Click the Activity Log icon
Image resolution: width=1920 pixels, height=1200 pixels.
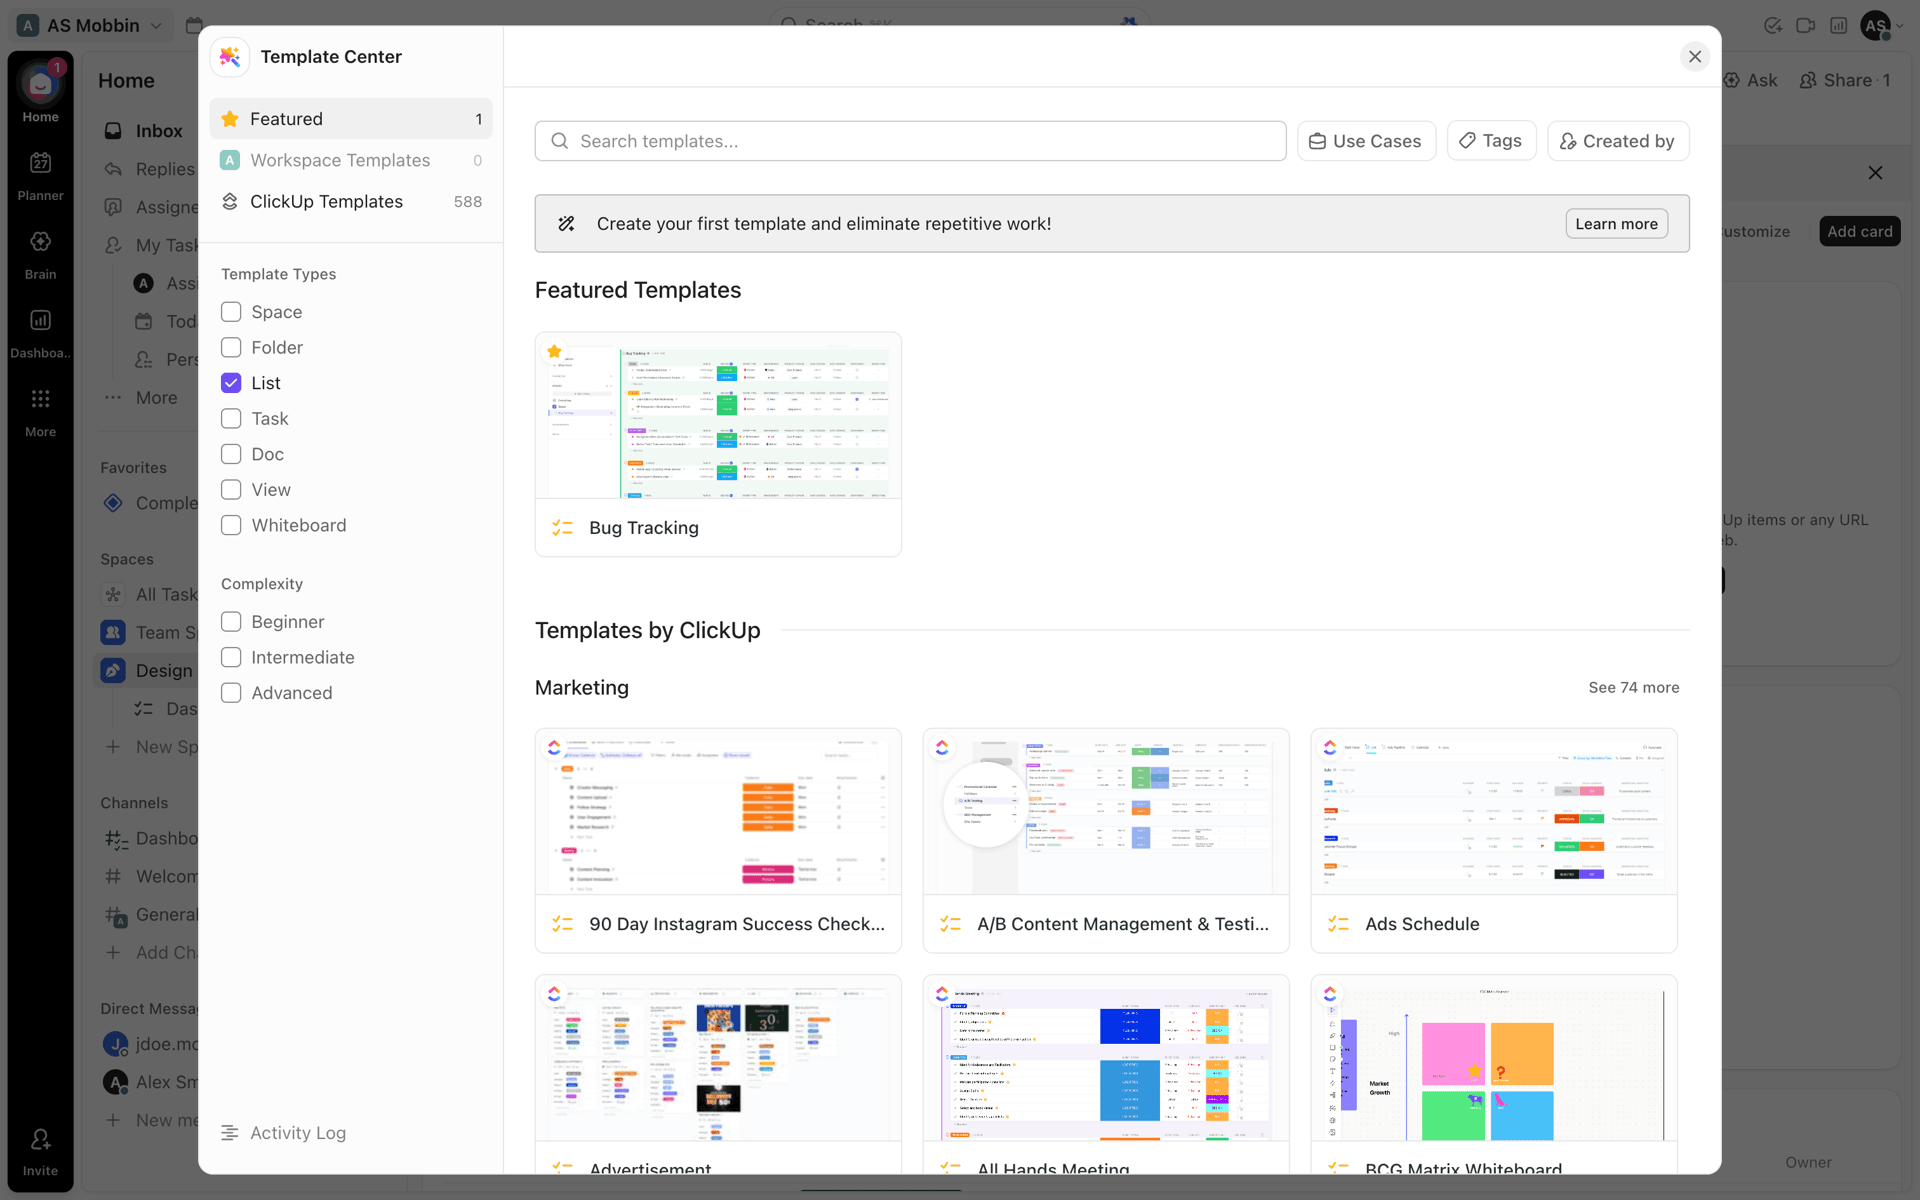point(230,1133)
